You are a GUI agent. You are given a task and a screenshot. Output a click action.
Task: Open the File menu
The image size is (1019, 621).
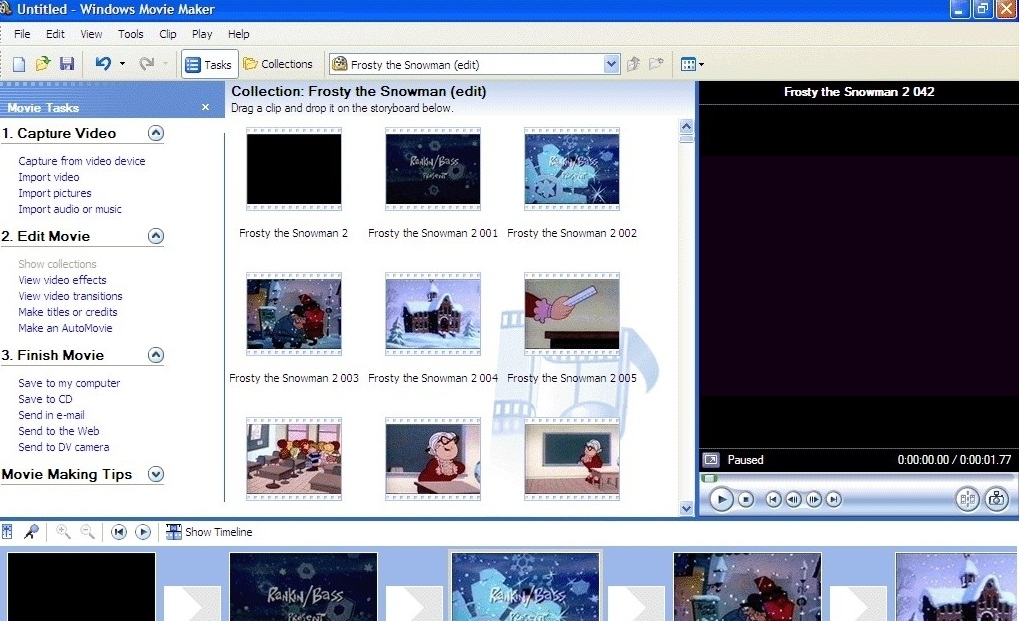pyautogui.click(x=22, y=34)
